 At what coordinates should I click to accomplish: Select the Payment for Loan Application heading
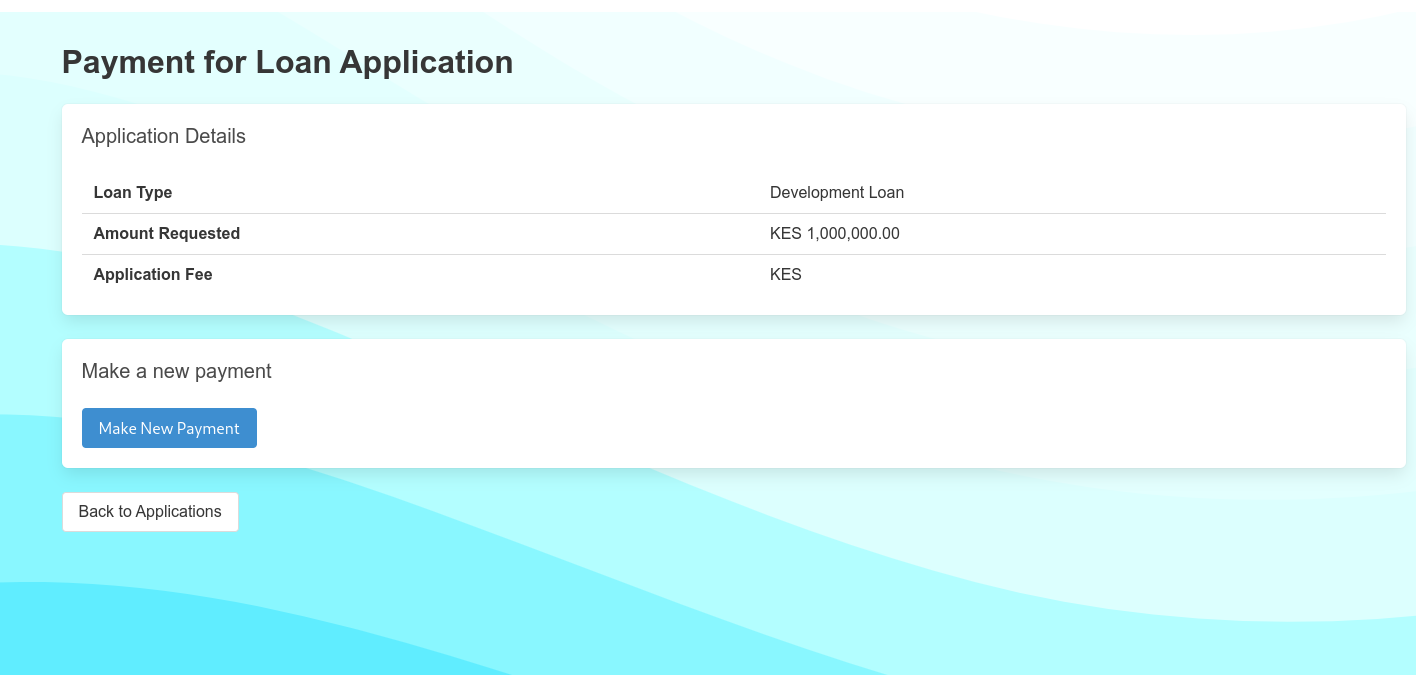click(x=288, y=62)
